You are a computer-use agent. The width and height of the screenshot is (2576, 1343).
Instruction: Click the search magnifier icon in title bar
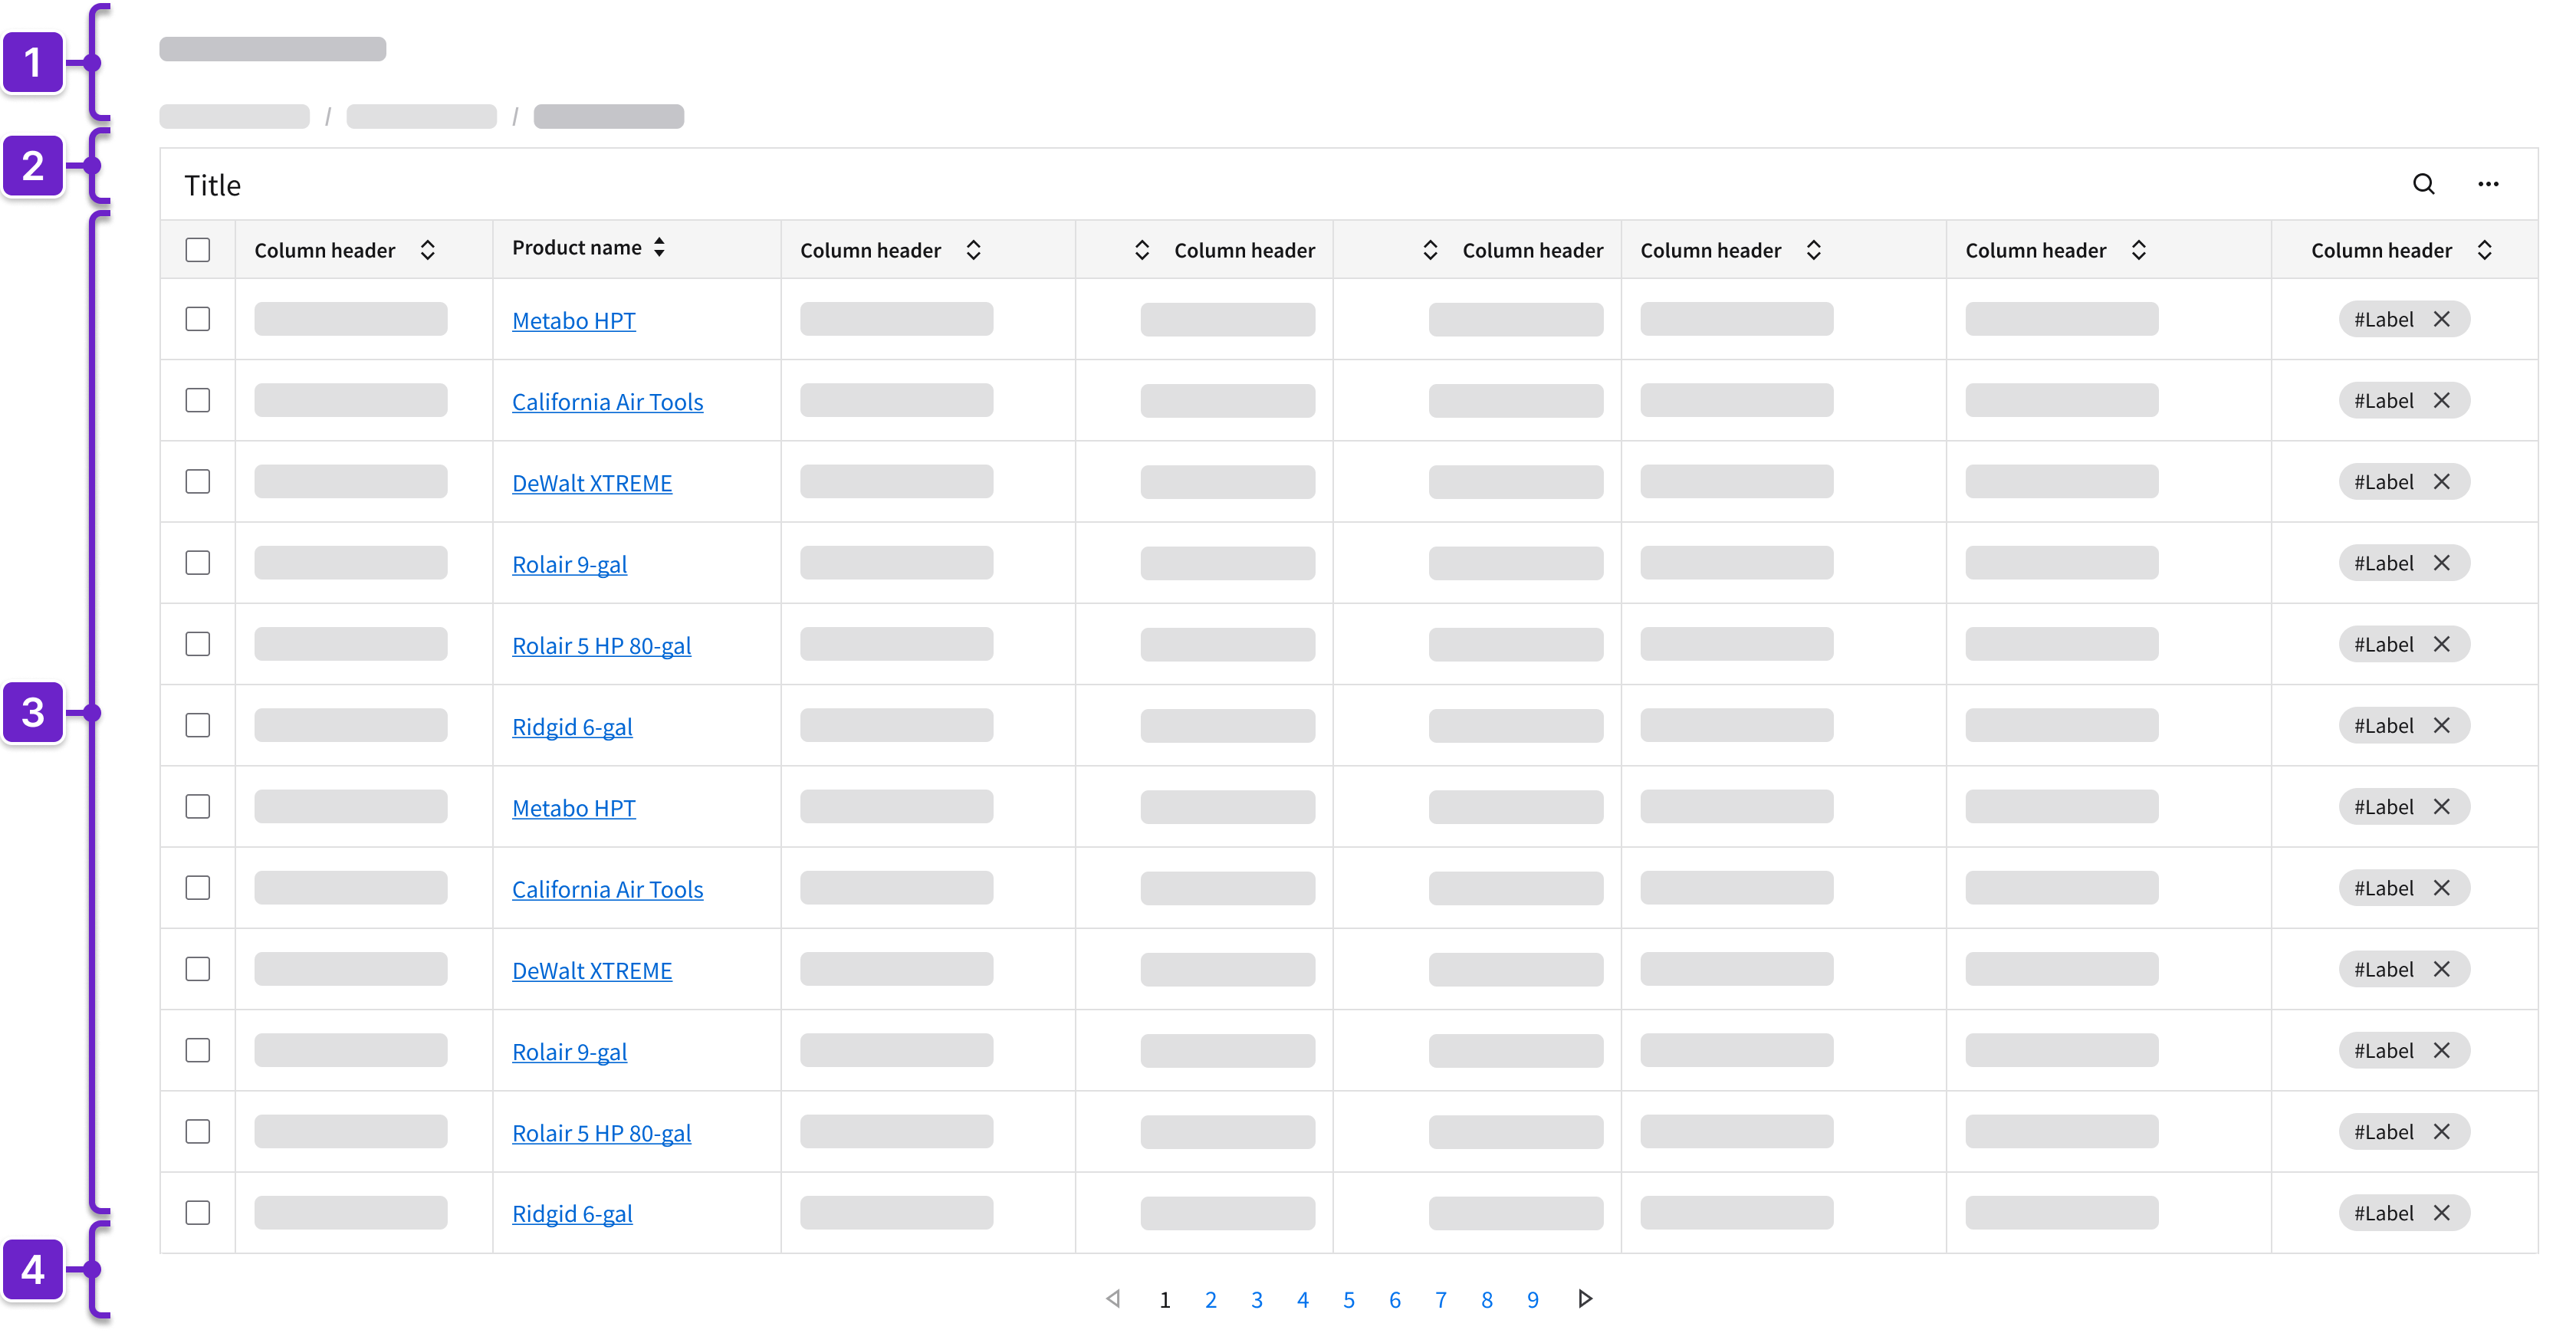coord(2423,184)
